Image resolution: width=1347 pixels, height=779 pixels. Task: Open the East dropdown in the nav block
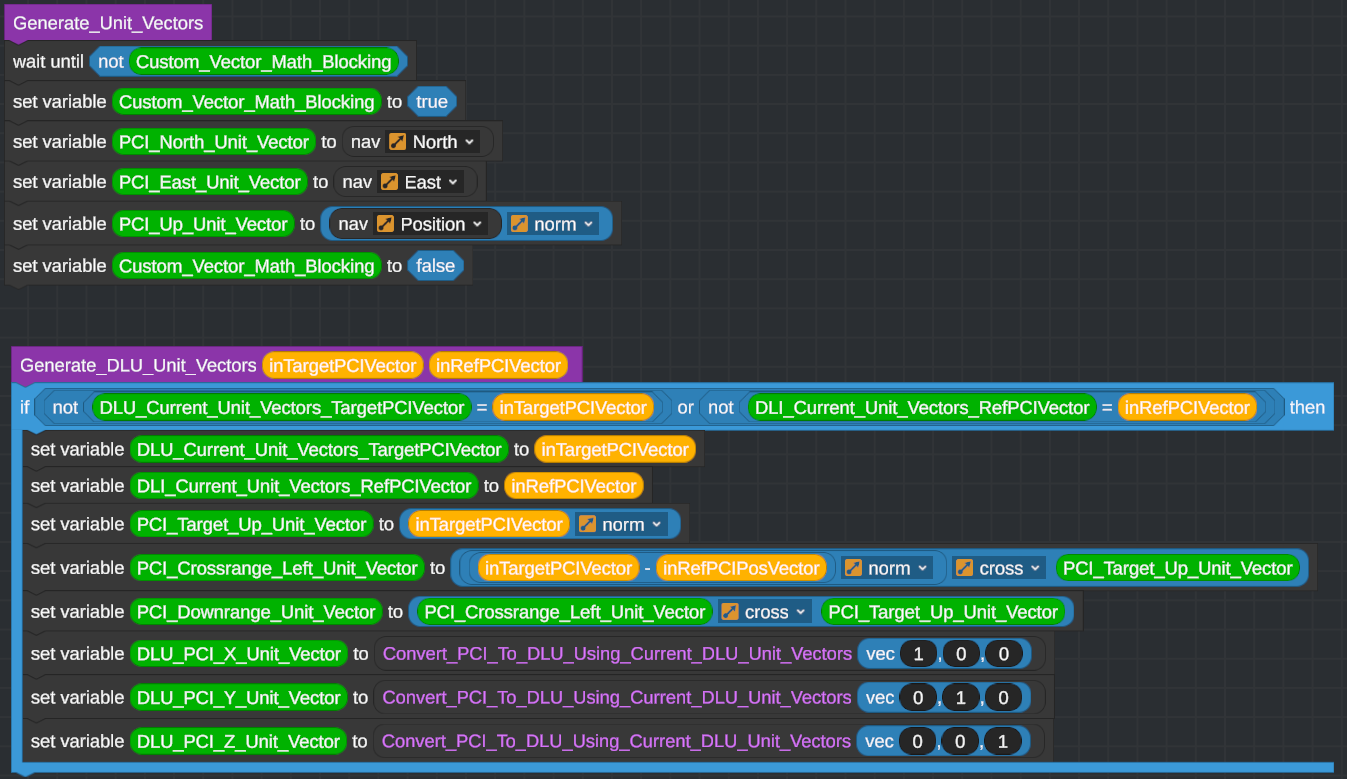(x=421, y=182)
